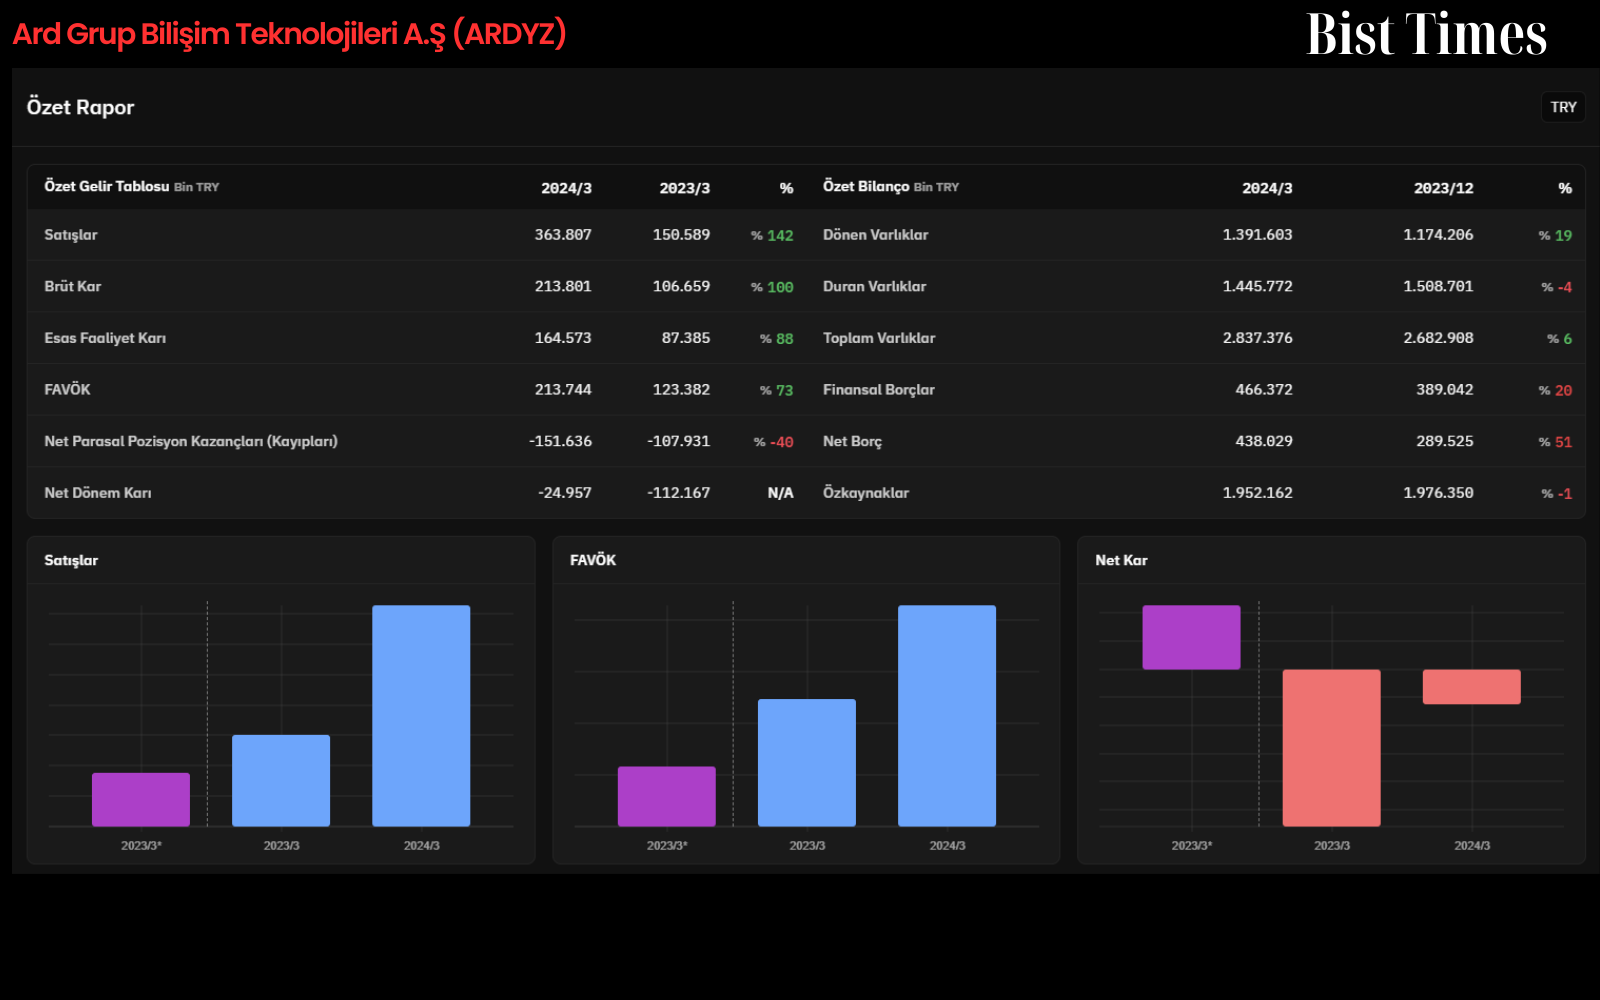Click the Toplam Varlıklar label

[879, 338]
